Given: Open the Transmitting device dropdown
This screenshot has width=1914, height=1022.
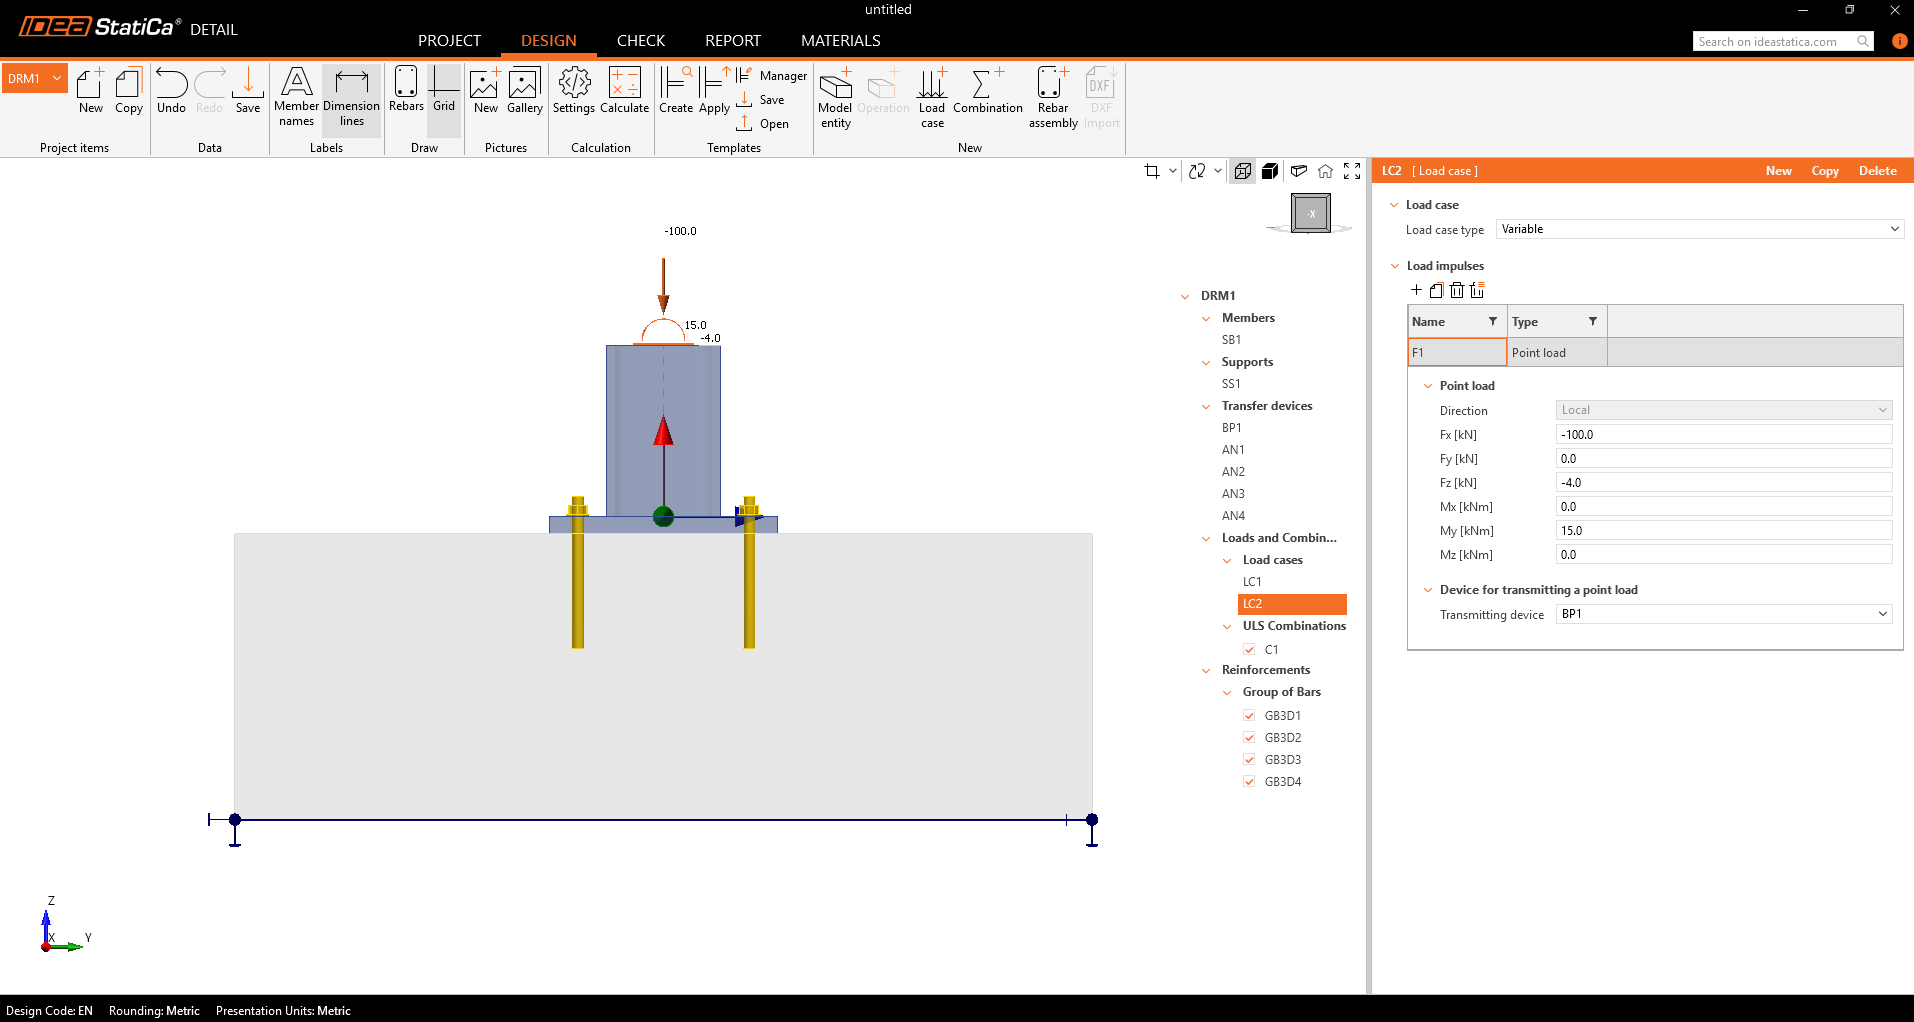Looking at the screenshot, I should (x=1724, y=614).
